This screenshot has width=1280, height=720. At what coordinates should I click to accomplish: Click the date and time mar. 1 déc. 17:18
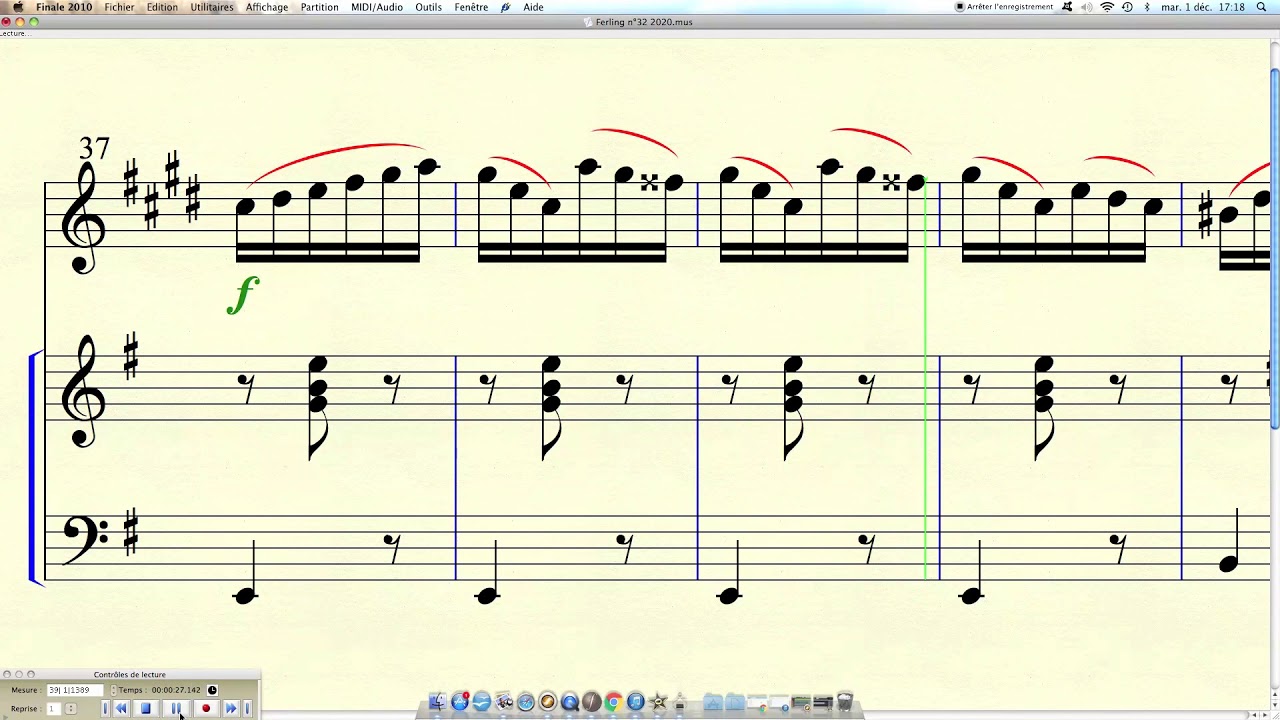point(1203,7)
